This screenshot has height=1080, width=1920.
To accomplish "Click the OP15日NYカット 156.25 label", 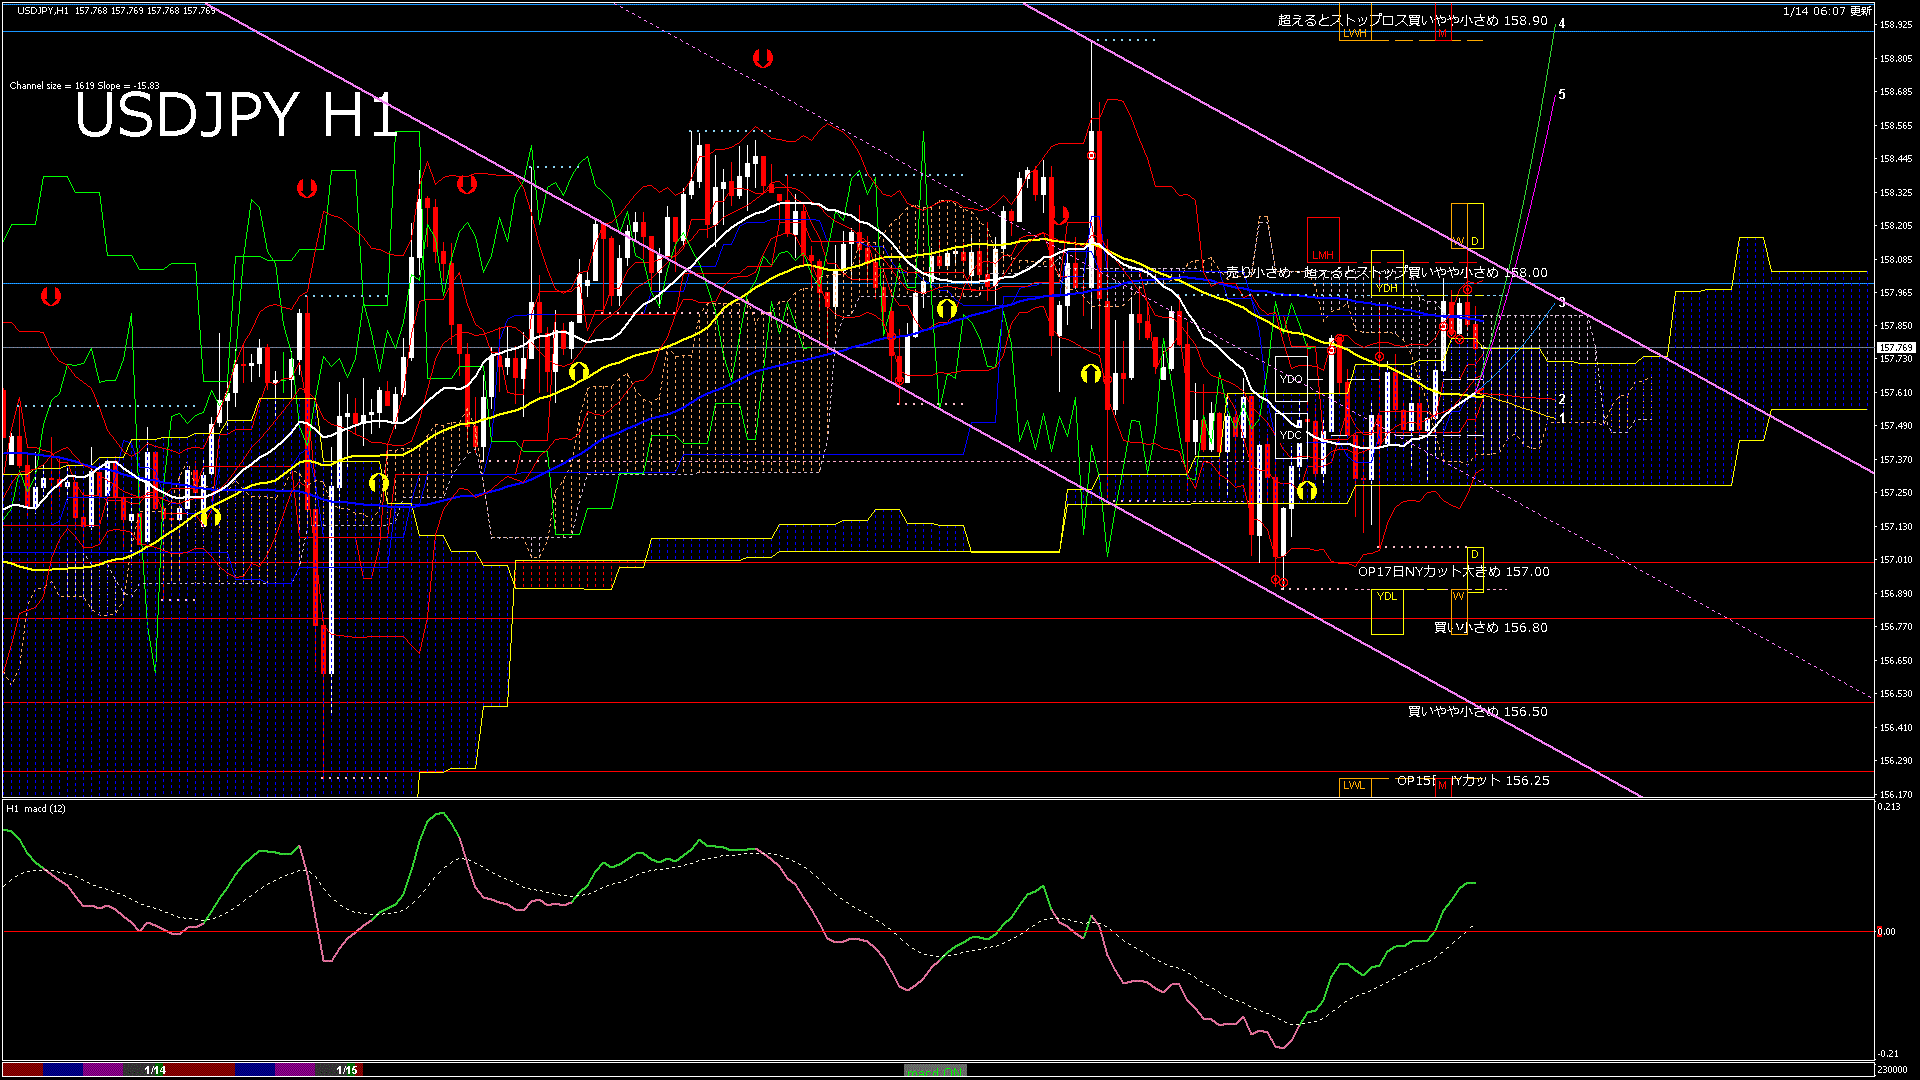I will [x=1473, y=781].
